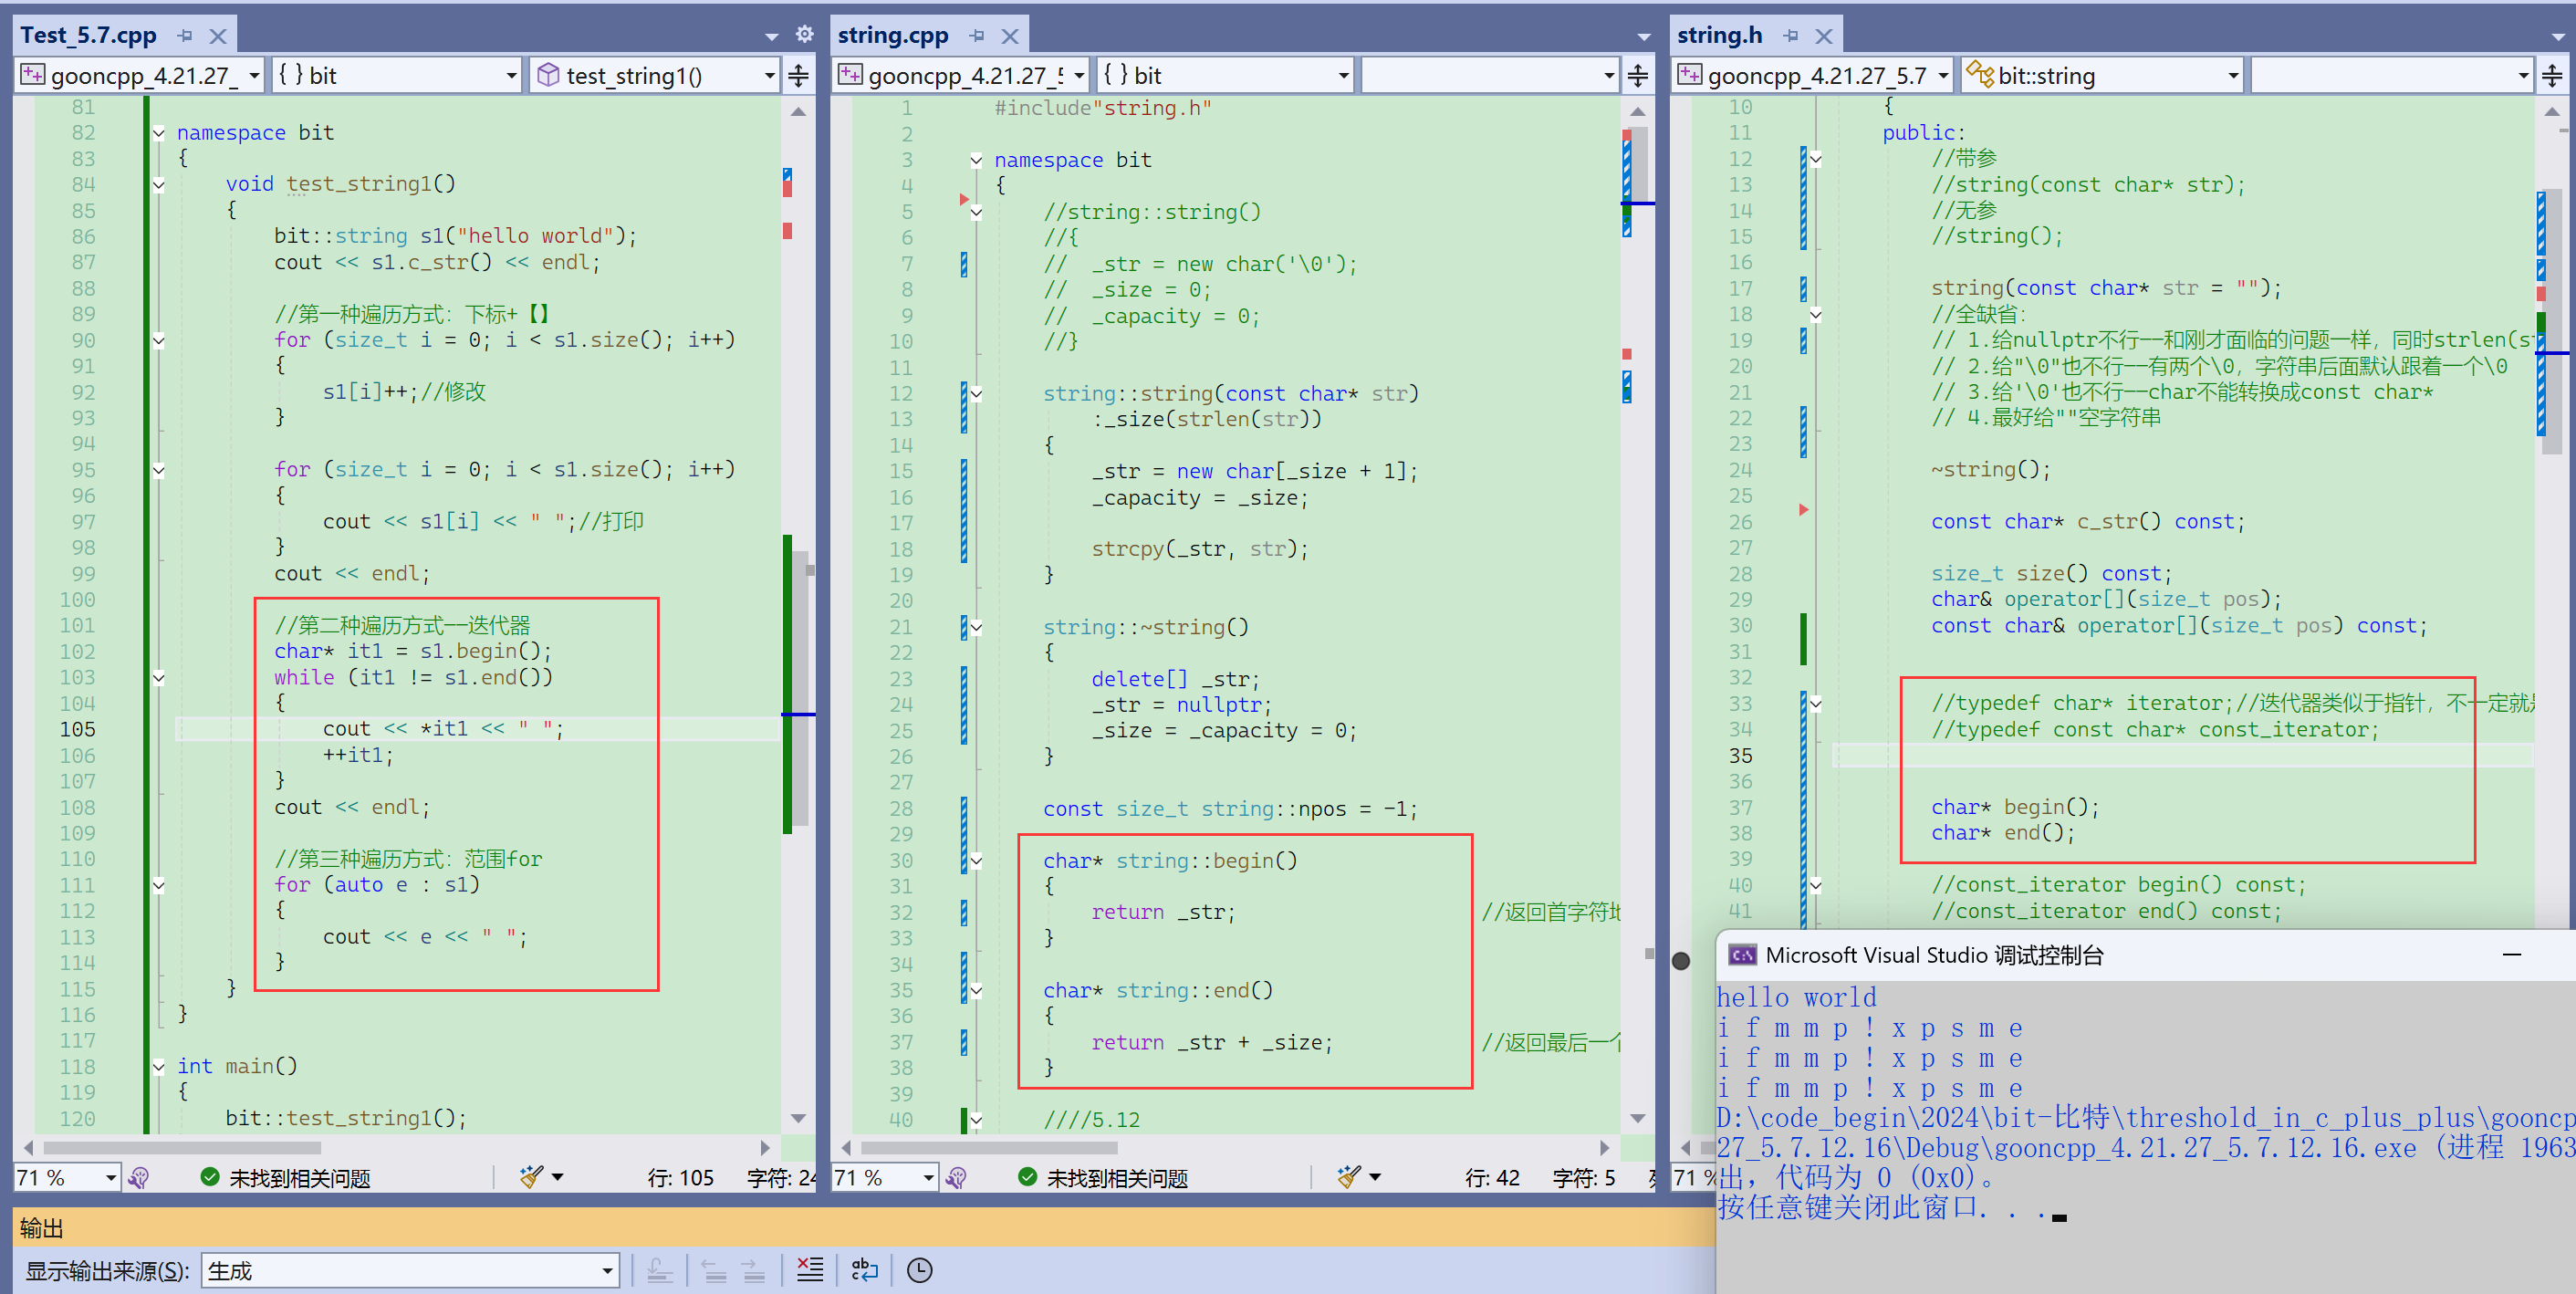Open bit scope dropdown in Test_5.7.cpp editor
This screenshot has height=1294, width=2576.
397,75
